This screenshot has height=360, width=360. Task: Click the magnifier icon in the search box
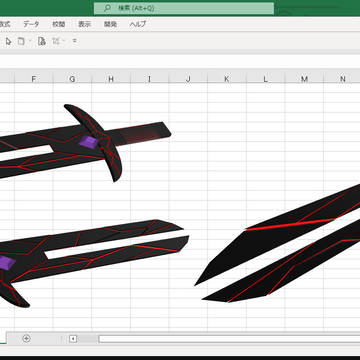(107, 8)
